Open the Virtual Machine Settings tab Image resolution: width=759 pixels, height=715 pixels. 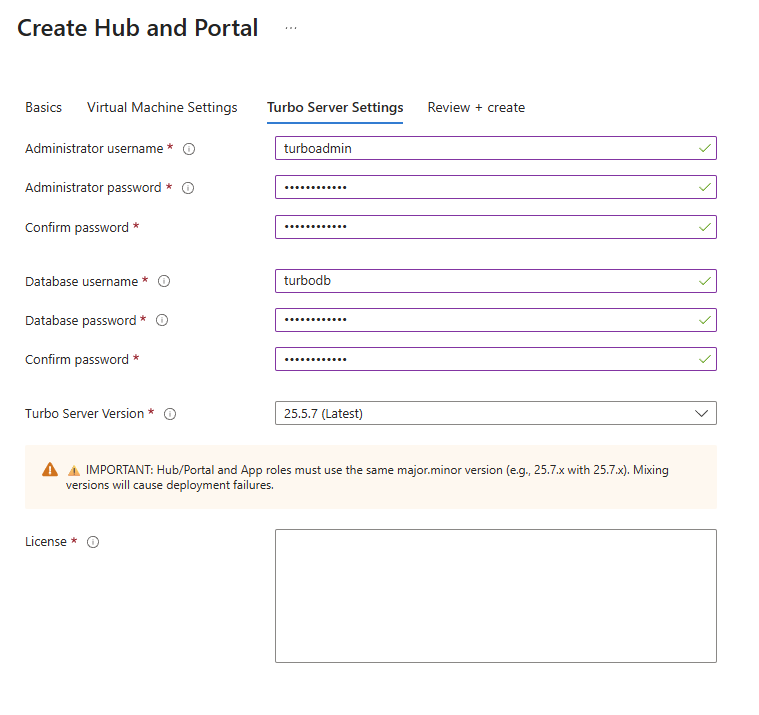[x=162, y=108]
